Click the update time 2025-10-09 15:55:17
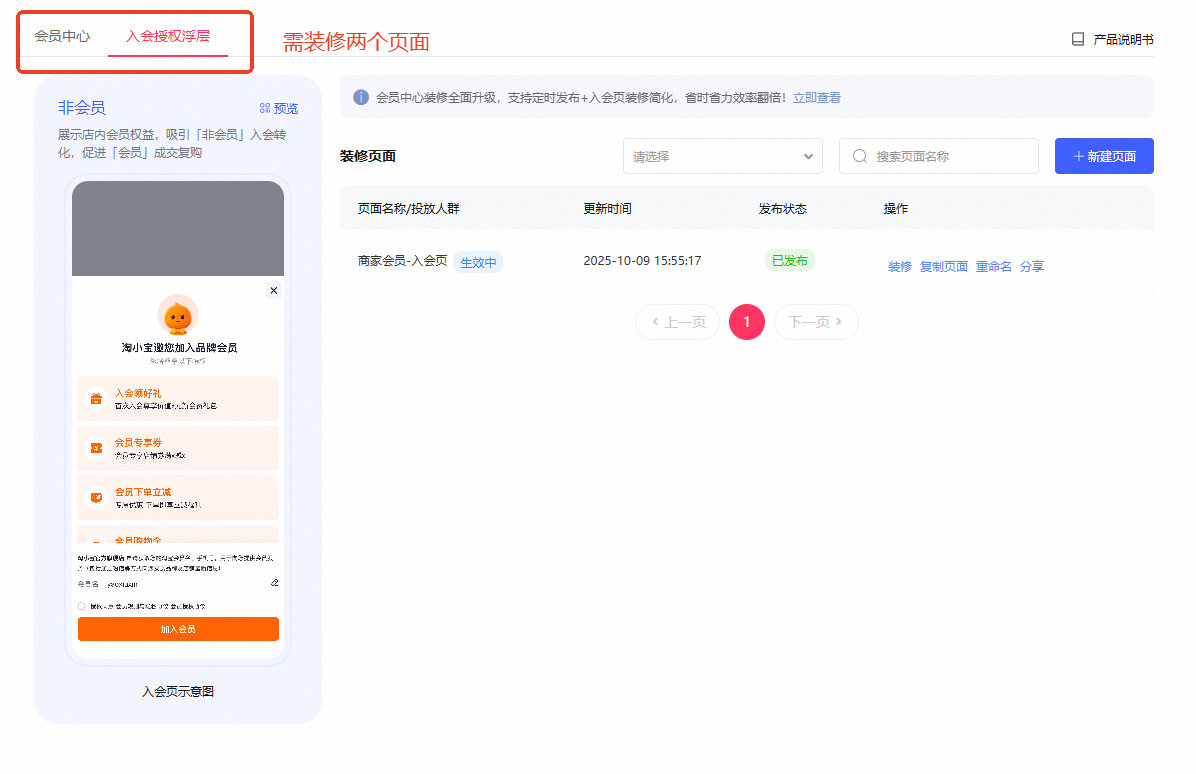The image size is (1196, 774). coord(642,261)
